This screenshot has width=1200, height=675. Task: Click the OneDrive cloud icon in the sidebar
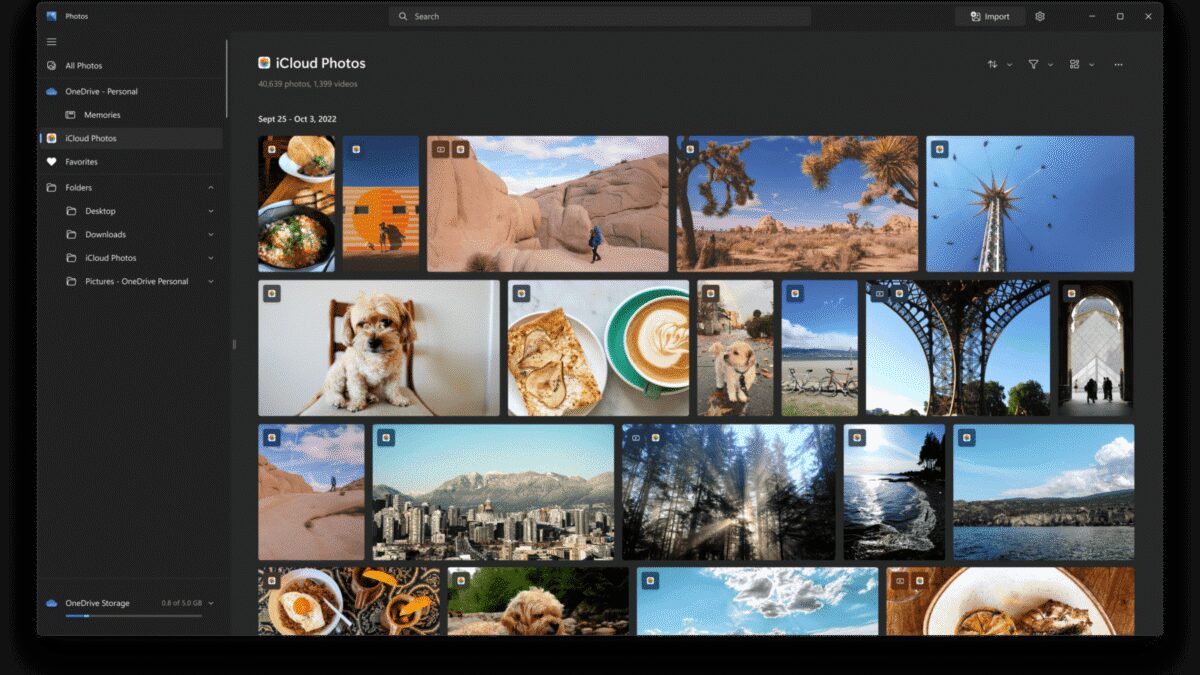pyautogui.click(x=50, y=90)
